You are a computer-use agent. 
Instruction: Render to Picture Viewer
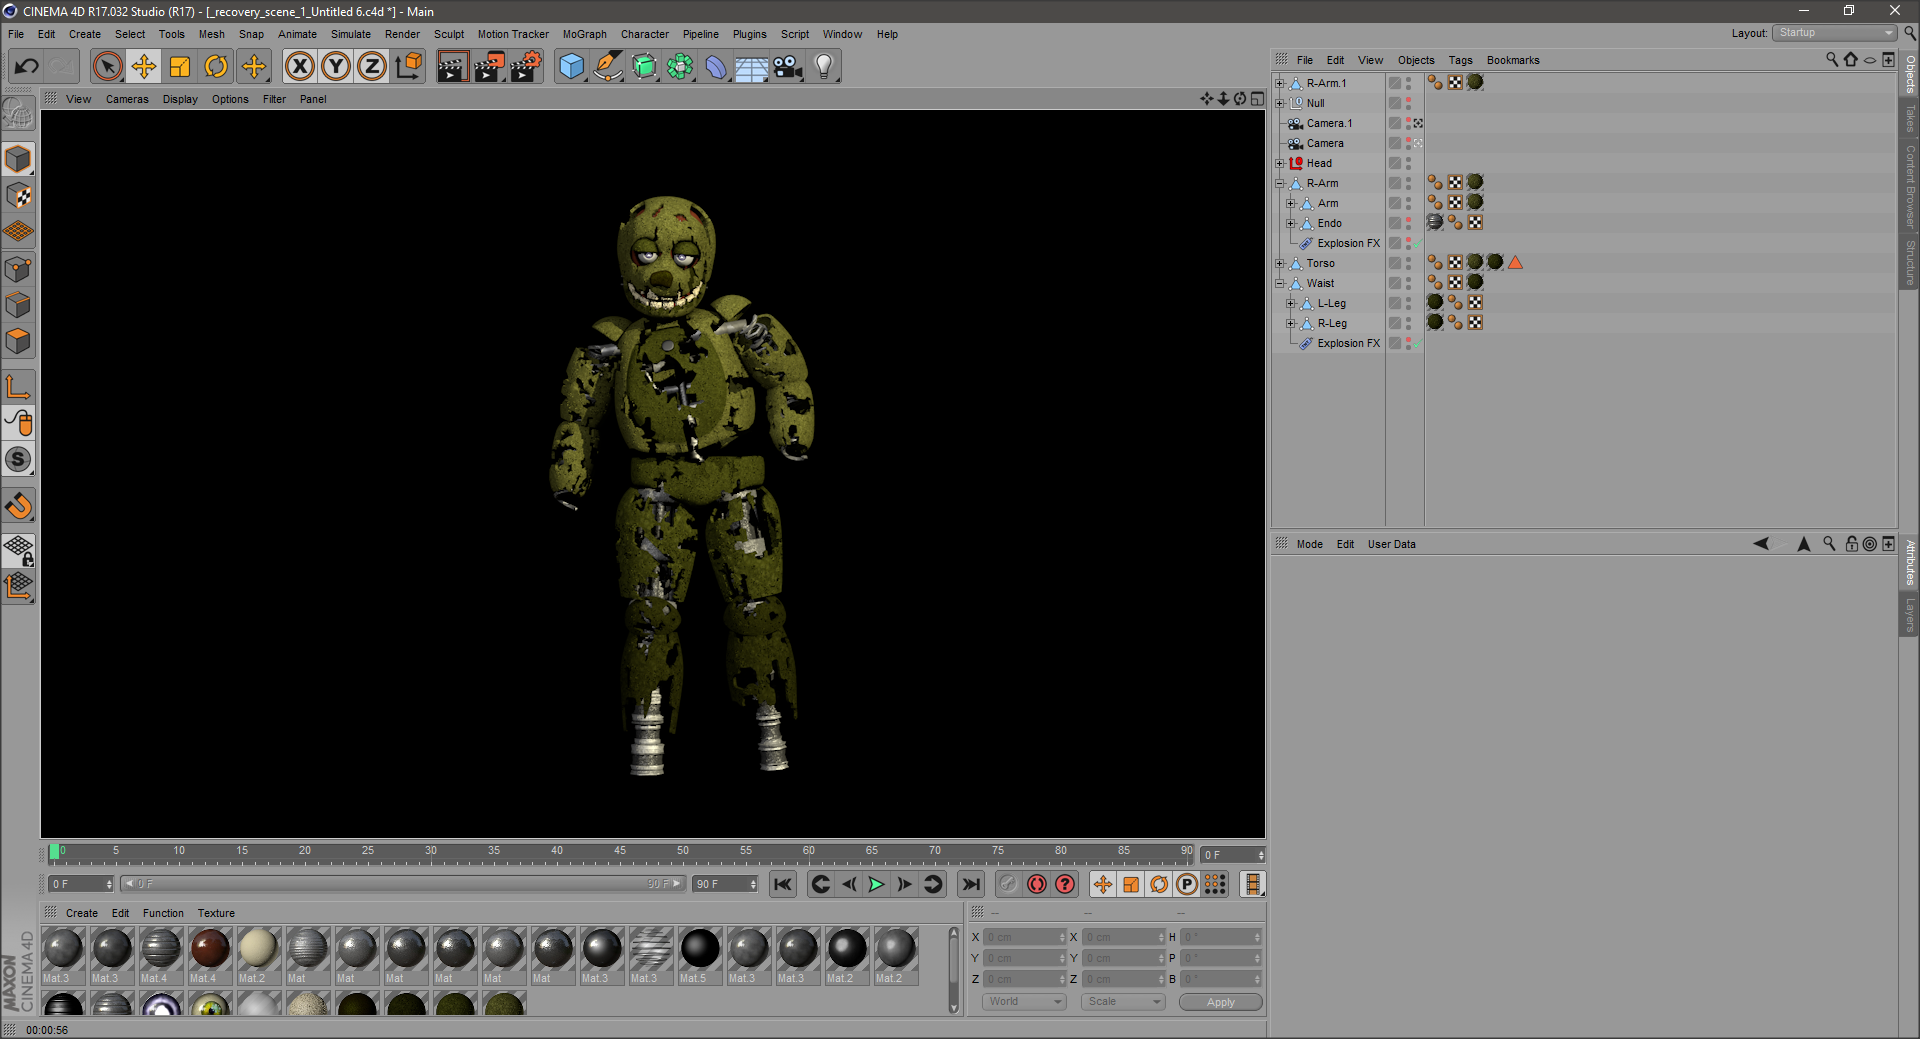(489, 67)
